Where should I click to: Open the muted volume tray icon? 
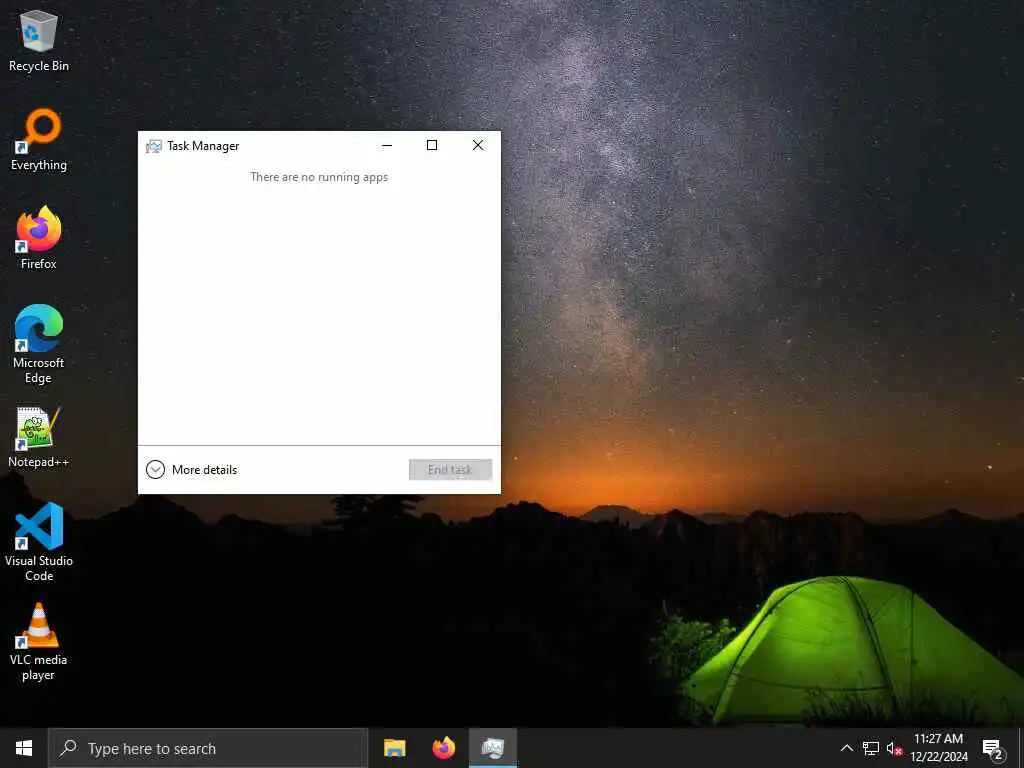[x=894, y=748]
